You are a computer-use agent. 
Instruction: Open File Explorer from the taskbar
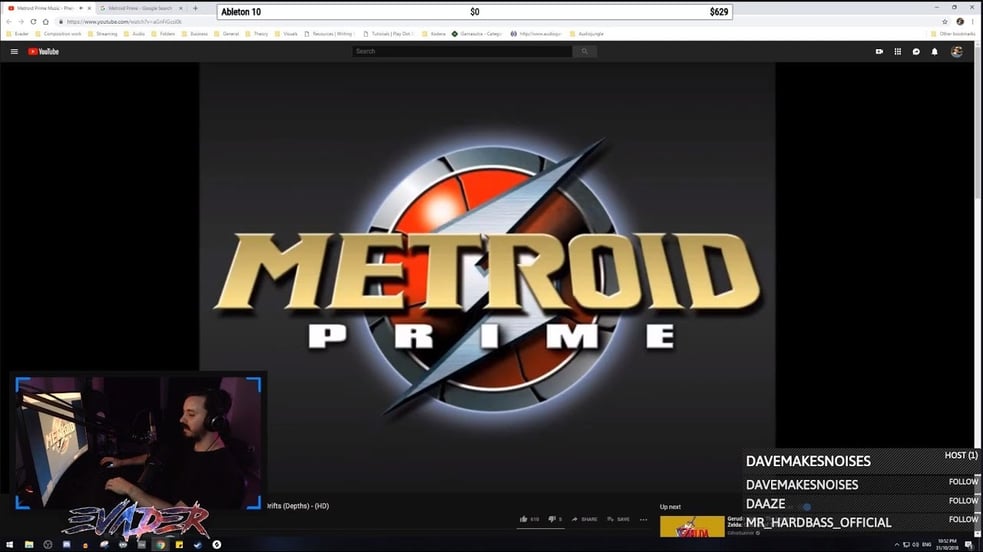(x=29, y=544)
